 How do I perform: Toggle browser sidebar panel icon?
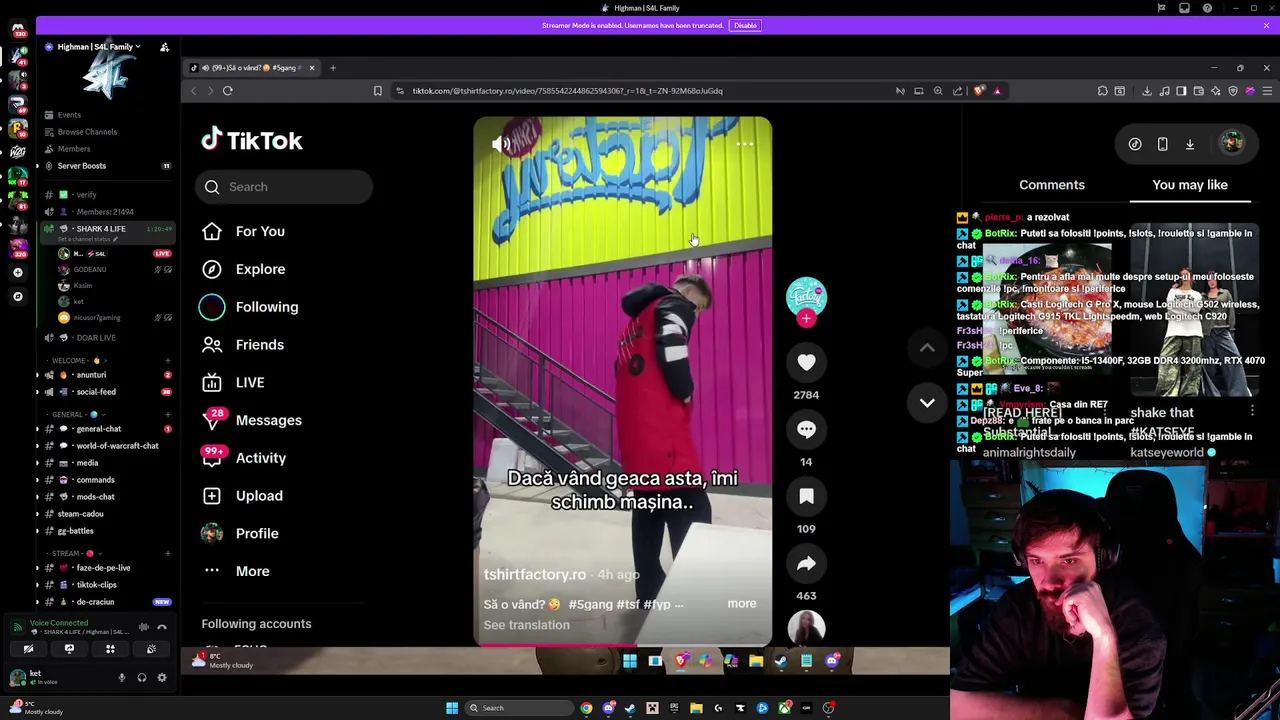pos(1181,91)
